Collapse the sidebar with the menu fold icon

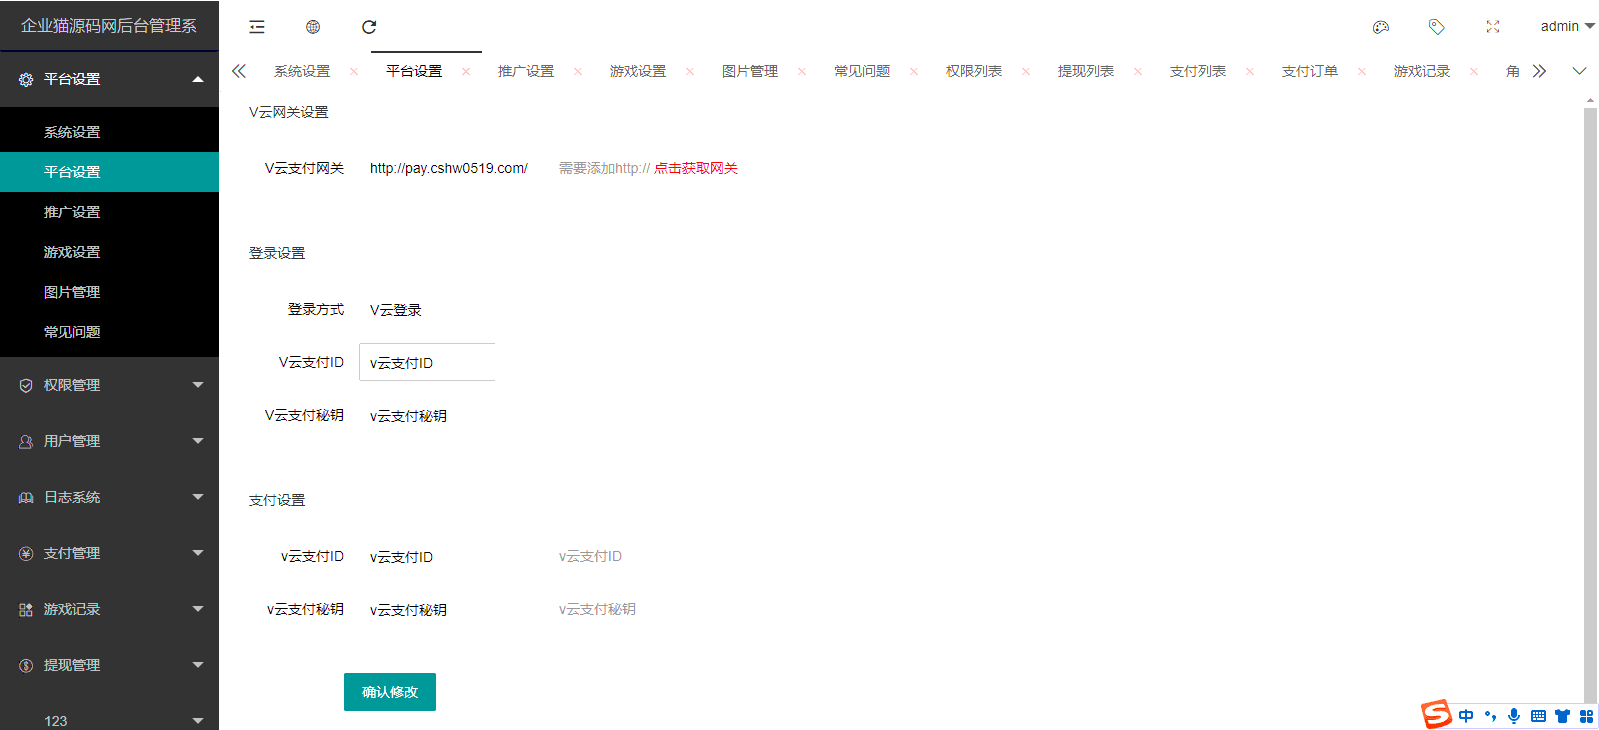pyautogui.click(x=257, y=27)
